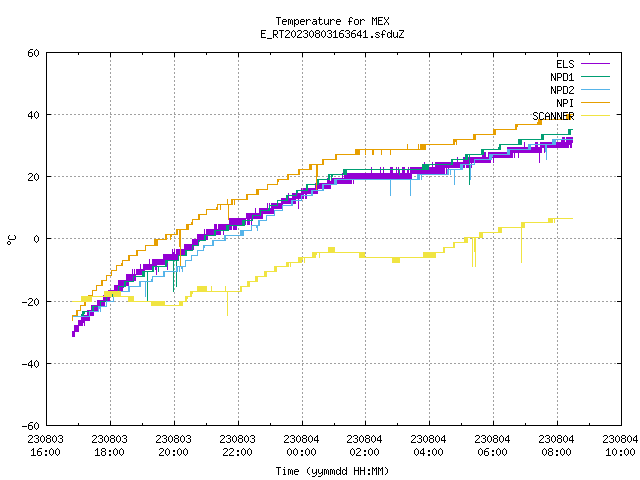Viewport: 640px width, 480px height.
Task: Click the x-axis label 230804 02:00
Action: click(364, 446)
